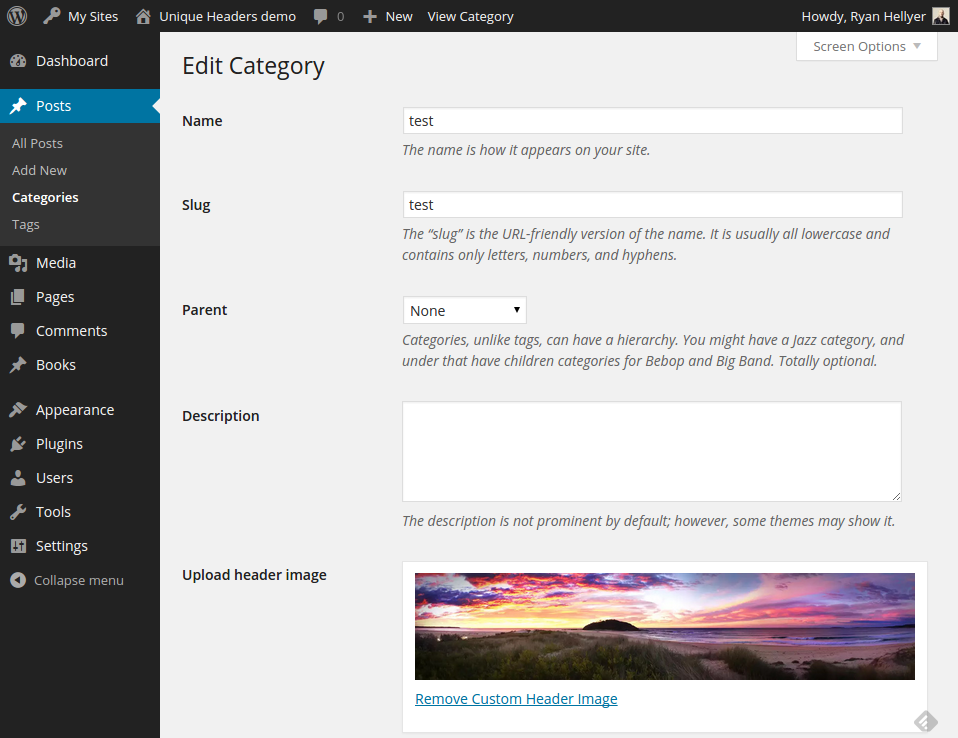Open Comments via speech bubble sidebar icon

(x=18, y=331)
